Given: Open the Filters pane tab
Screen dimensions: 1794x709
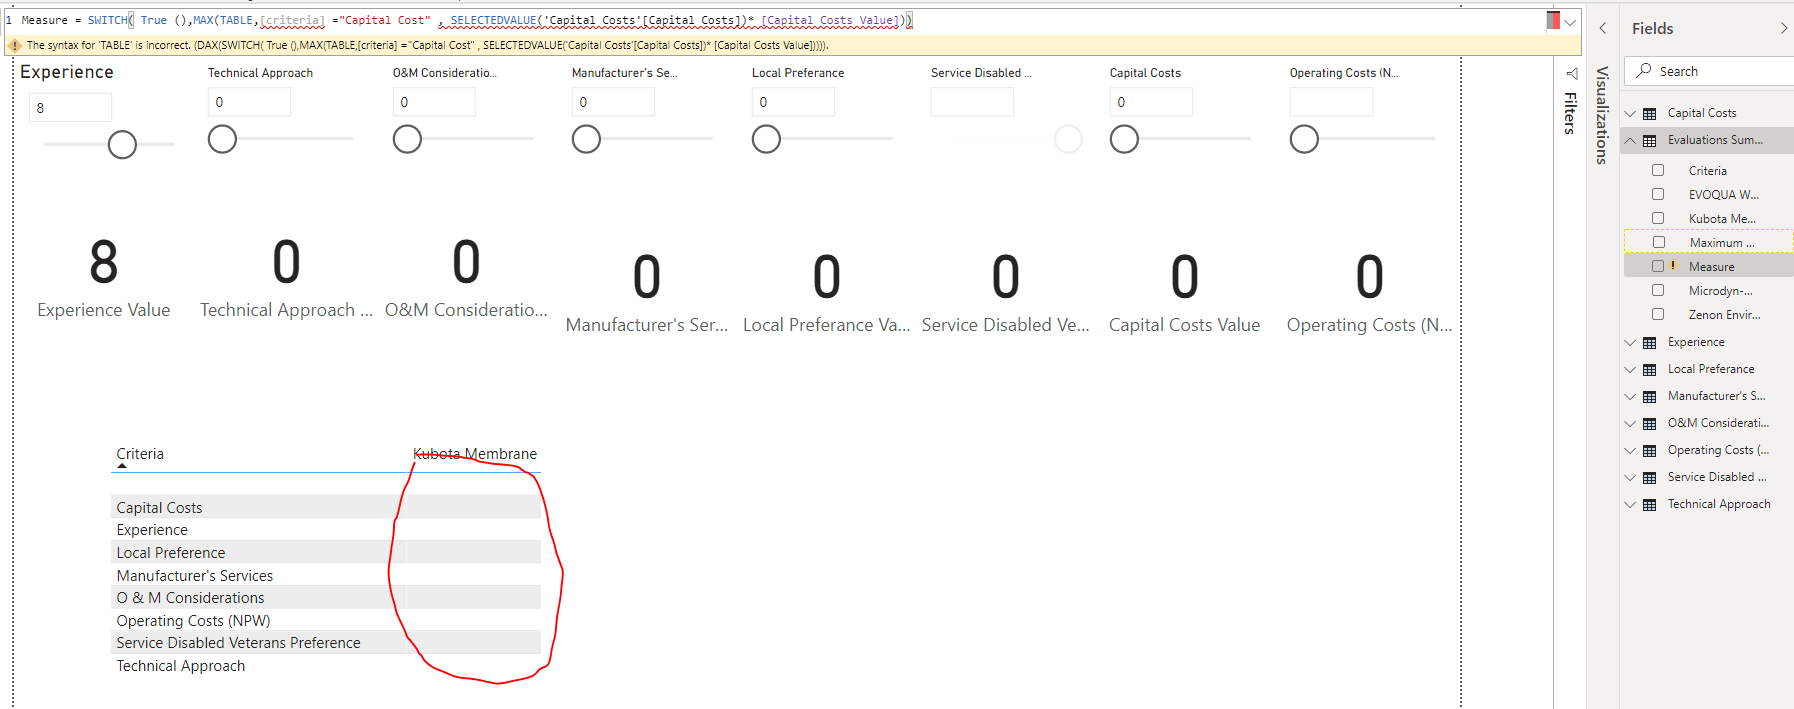Looking at the screenshot, I should (1570, 113).
